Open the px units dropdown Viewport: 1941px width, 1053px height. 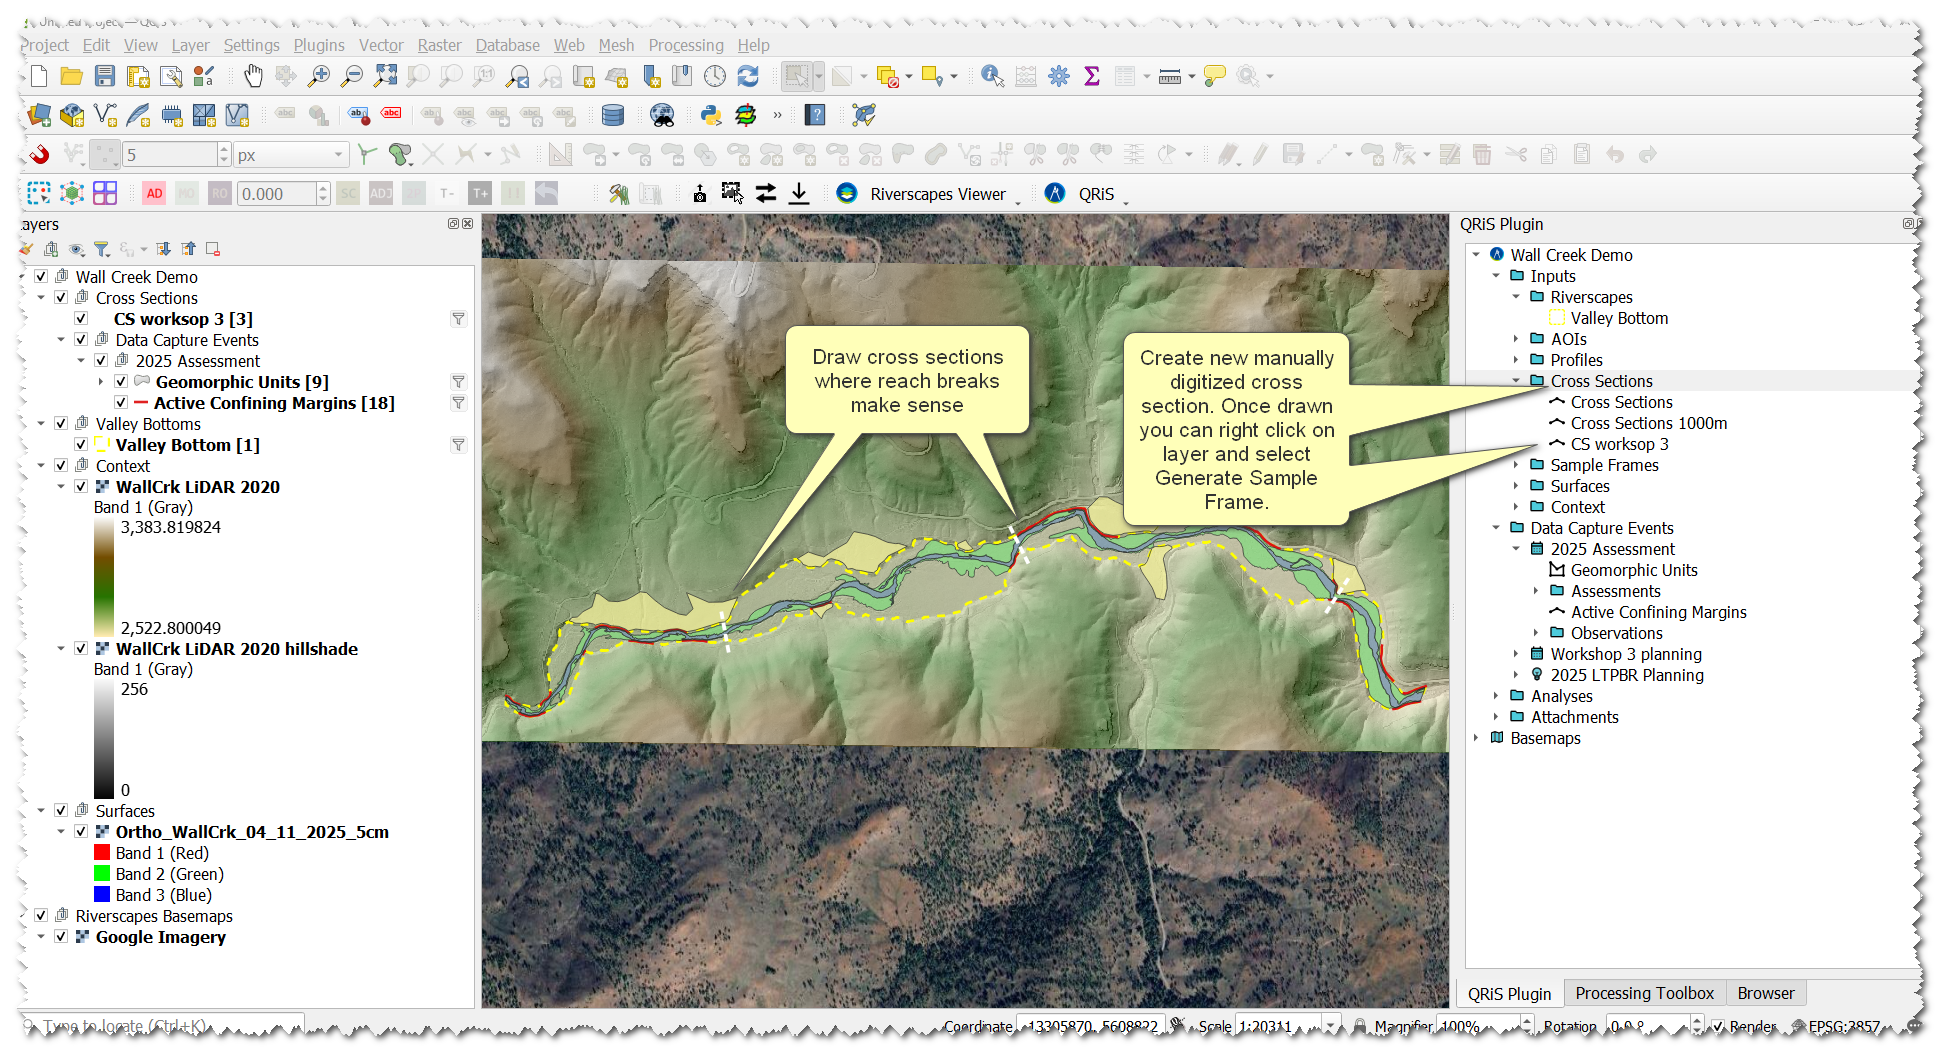tap(340, 155)
